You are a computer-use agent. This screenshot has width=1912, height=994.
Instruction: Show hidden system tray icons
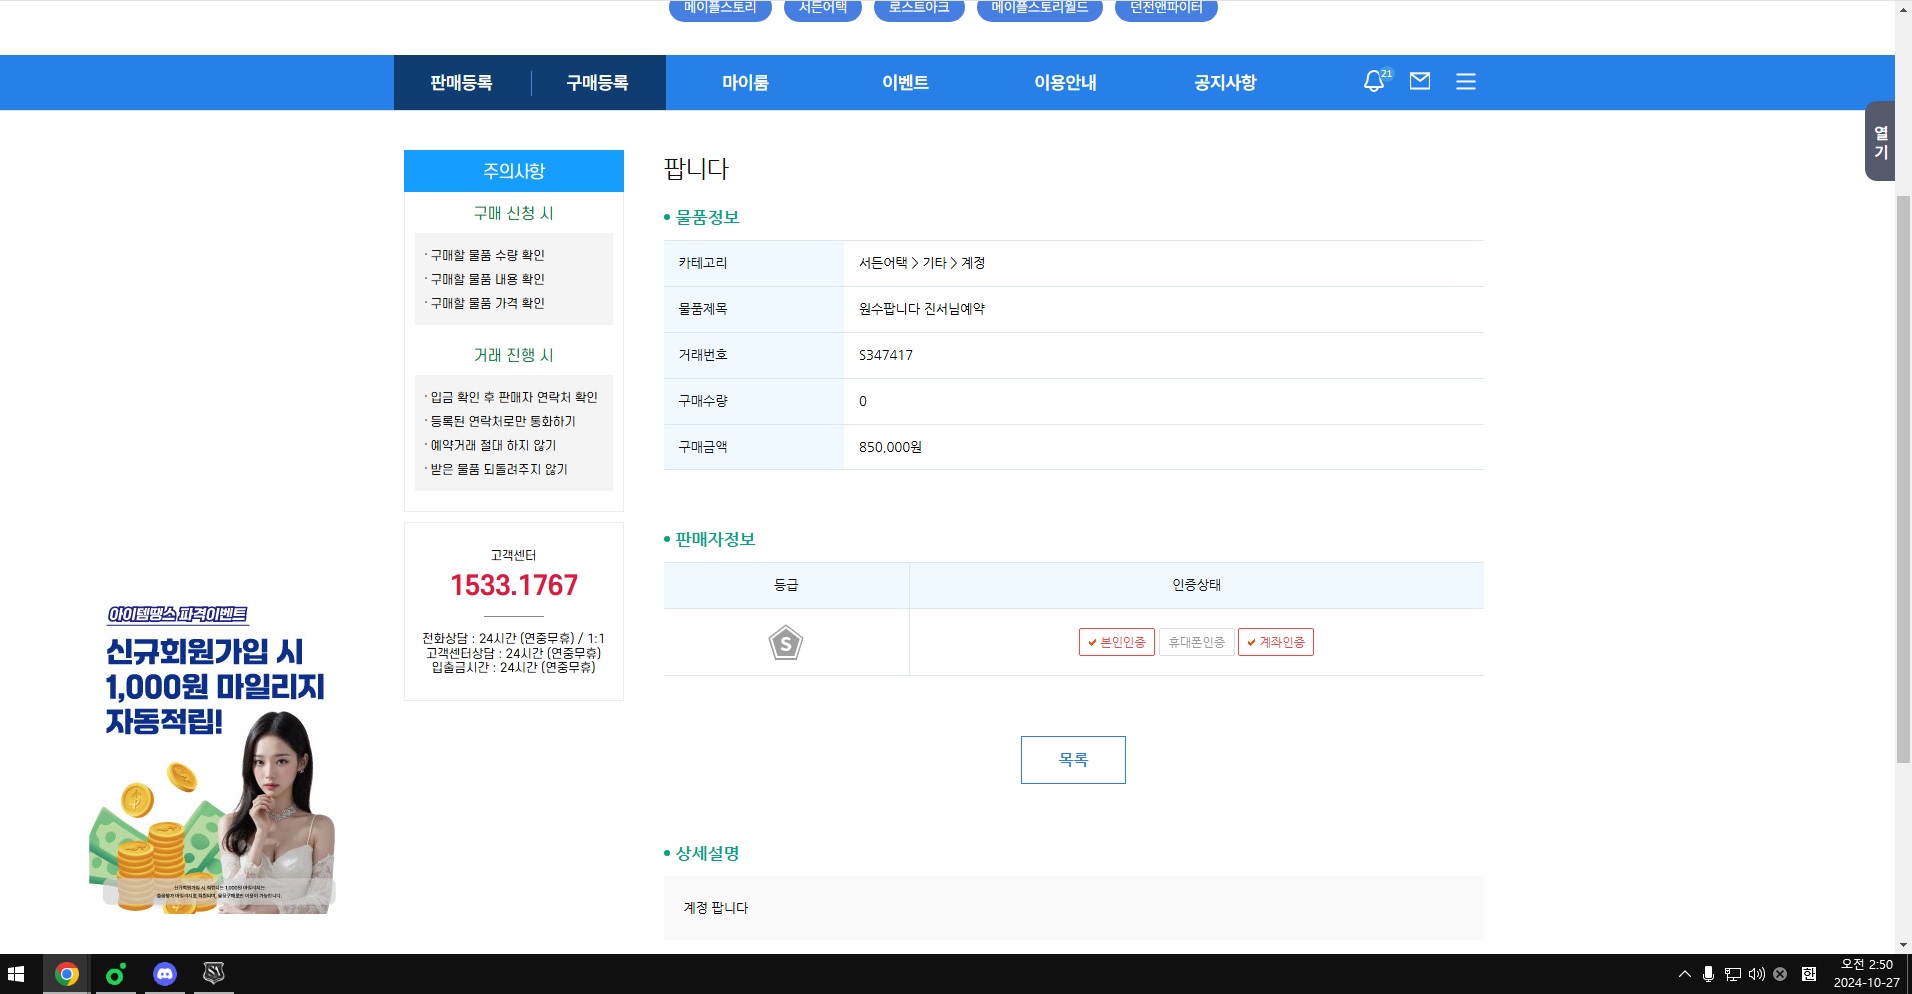(x=1684, y=974)
